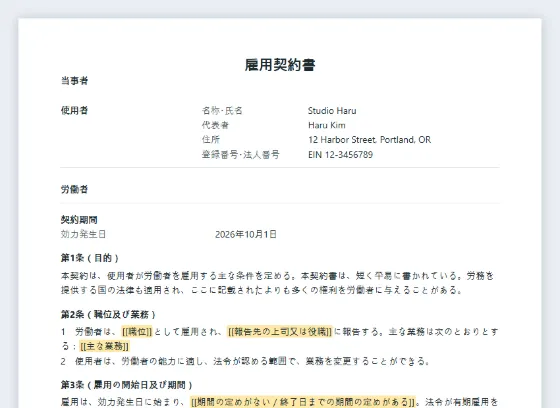560x408 pixels.
Task: Click the address 12 Harbor Street, Portland, OR
Action: coord(370,140)
